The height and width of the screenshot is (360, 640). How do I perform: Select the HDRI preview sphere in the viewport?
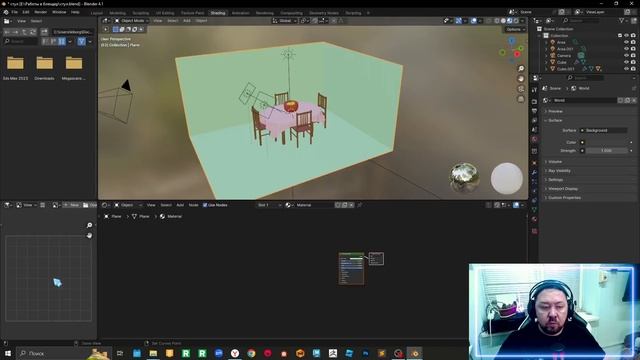(464, 178)
